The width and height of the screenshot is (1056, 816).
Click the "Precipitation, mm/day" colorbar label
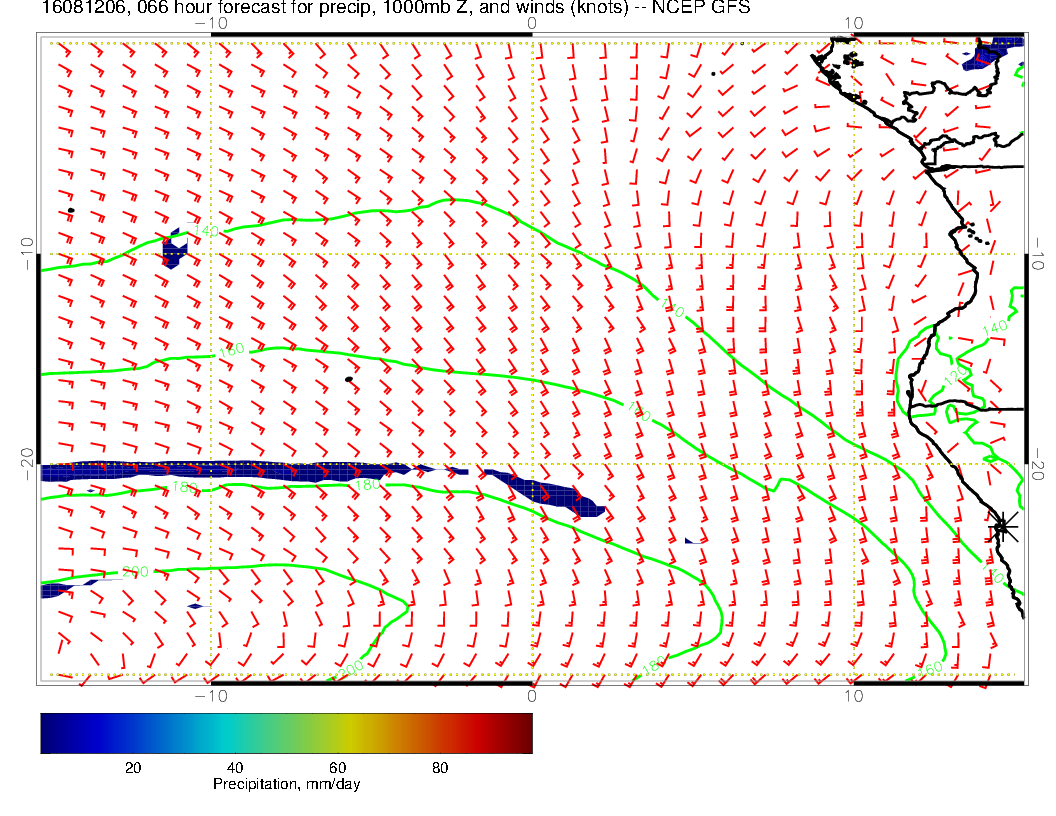286,785
